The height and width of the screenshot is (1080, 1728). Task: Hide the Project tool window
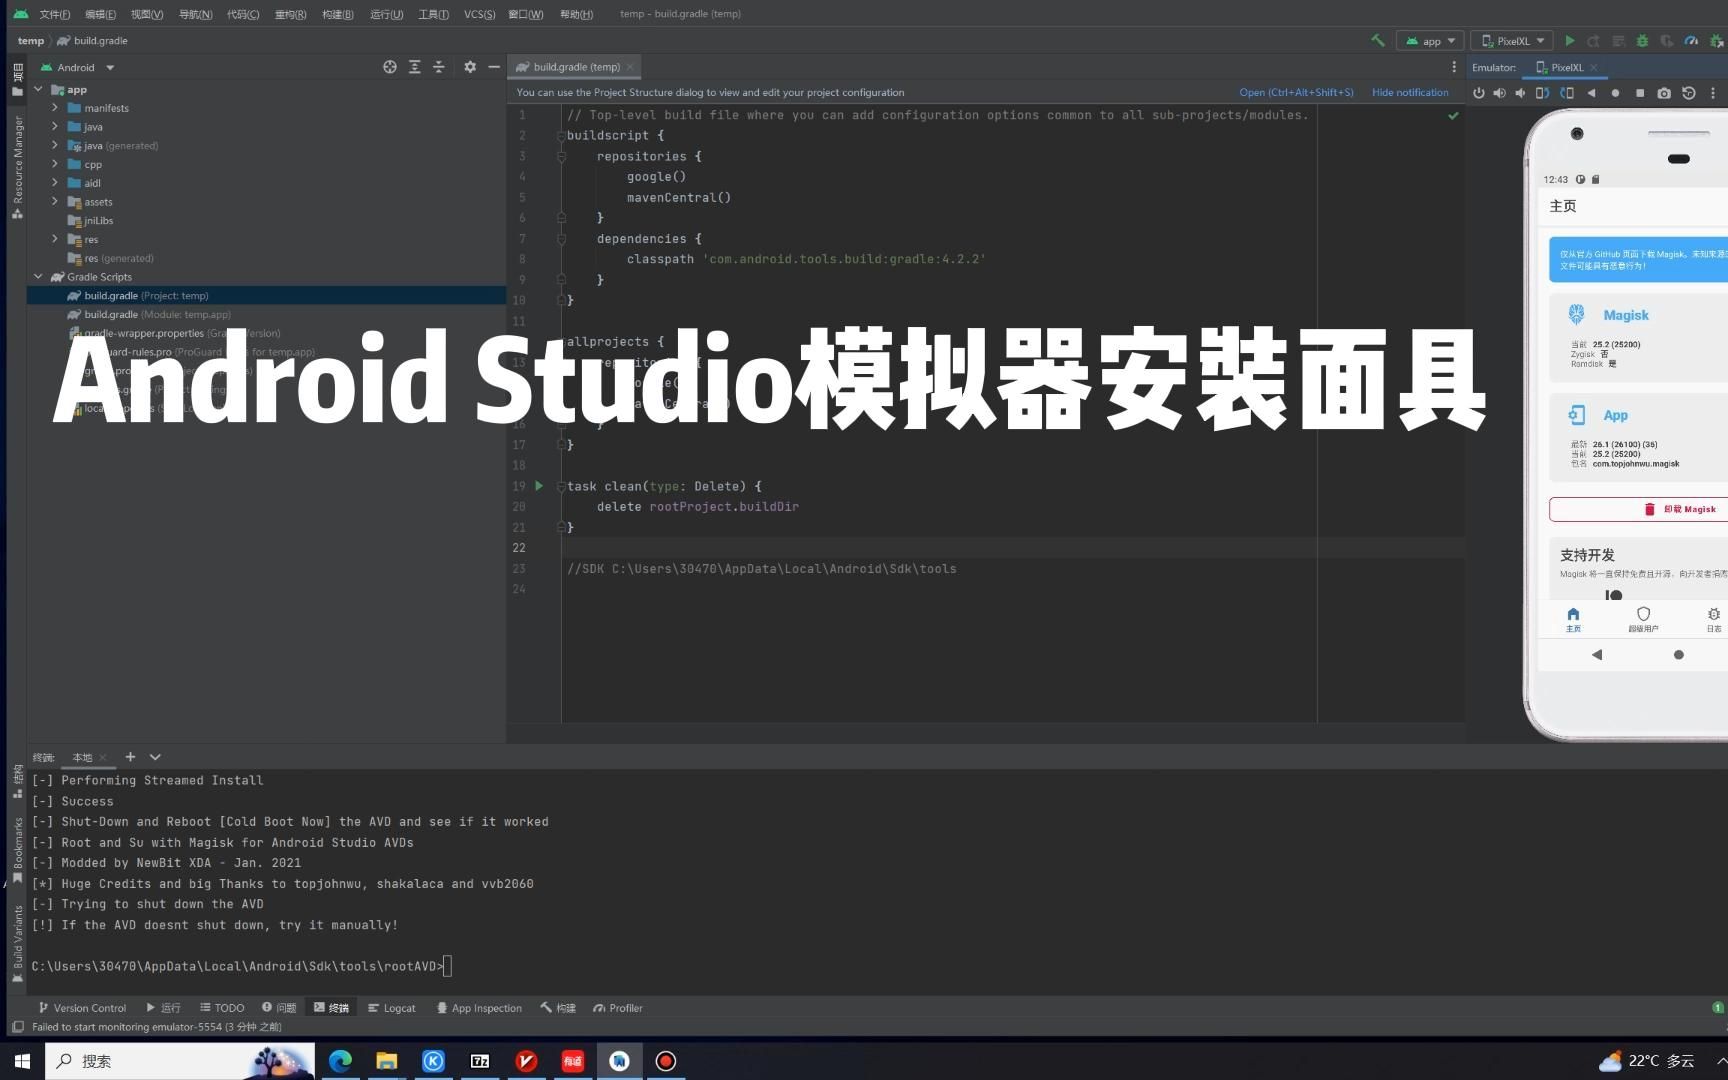coord(493,67)
